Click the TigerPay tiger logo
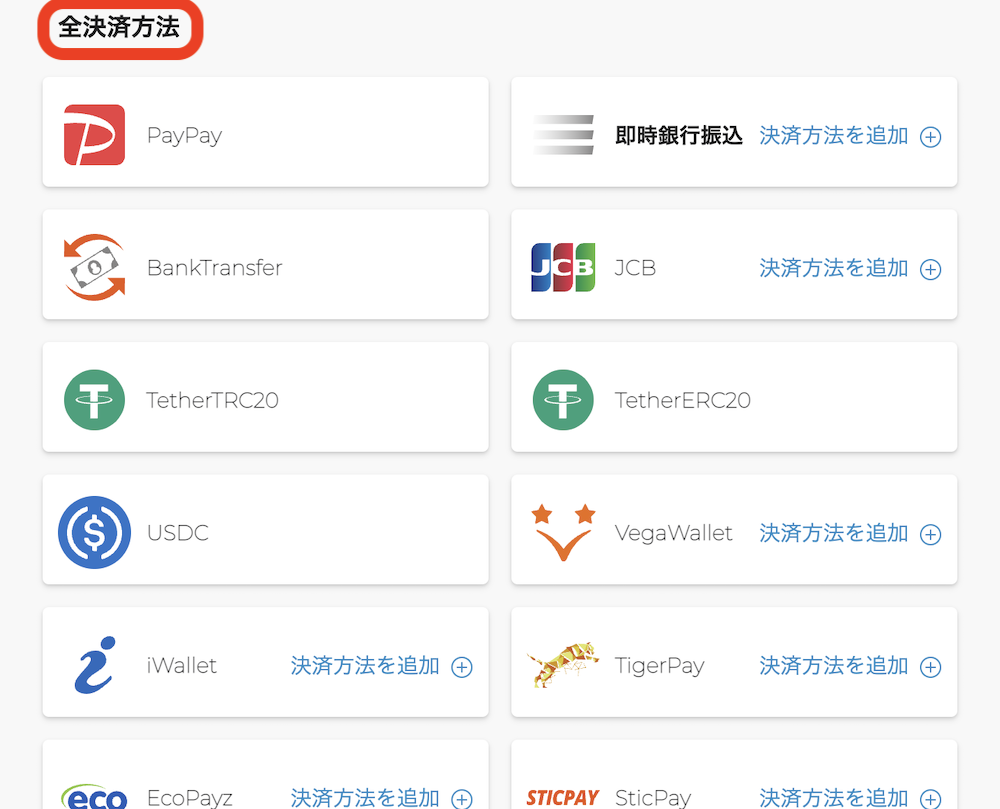1000x809 pixels. 563,665
